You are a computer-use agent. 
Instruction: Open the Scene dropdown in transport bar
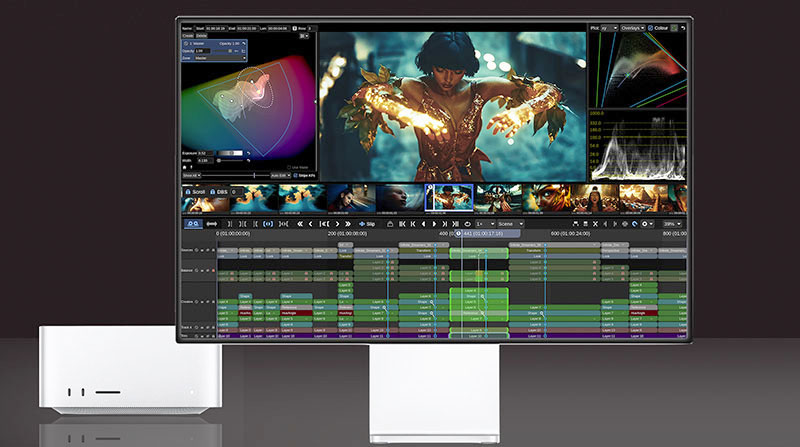pos(510,224)
